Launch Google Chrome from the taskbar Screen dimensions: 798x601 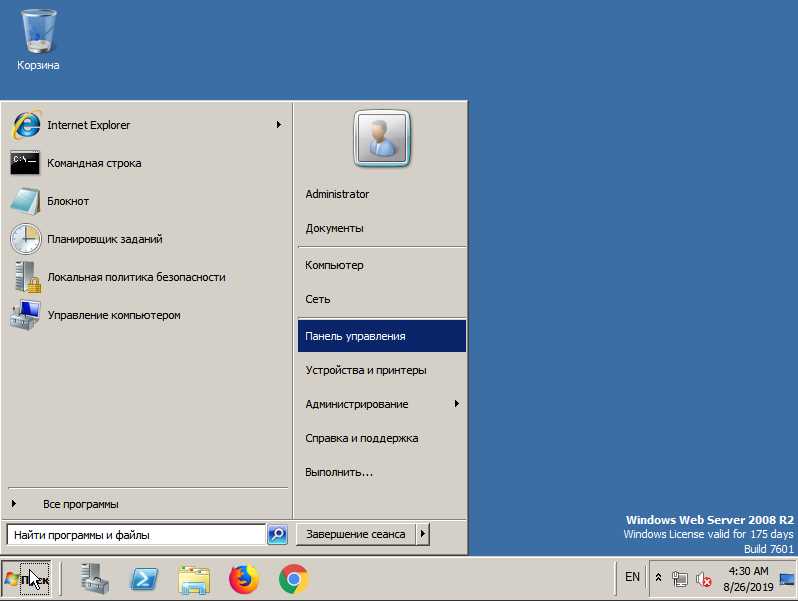pyautogui.click(x=294, y=579)
